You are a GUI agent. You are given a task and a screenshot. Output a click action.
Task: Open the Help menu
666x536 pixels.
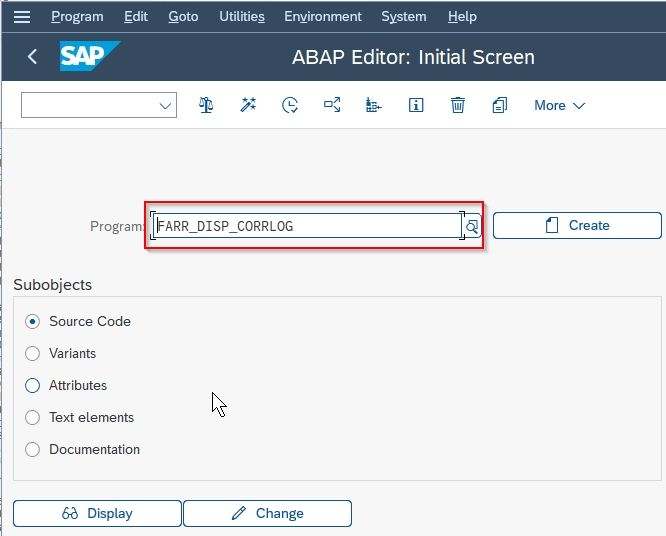(x=462, y=17)
